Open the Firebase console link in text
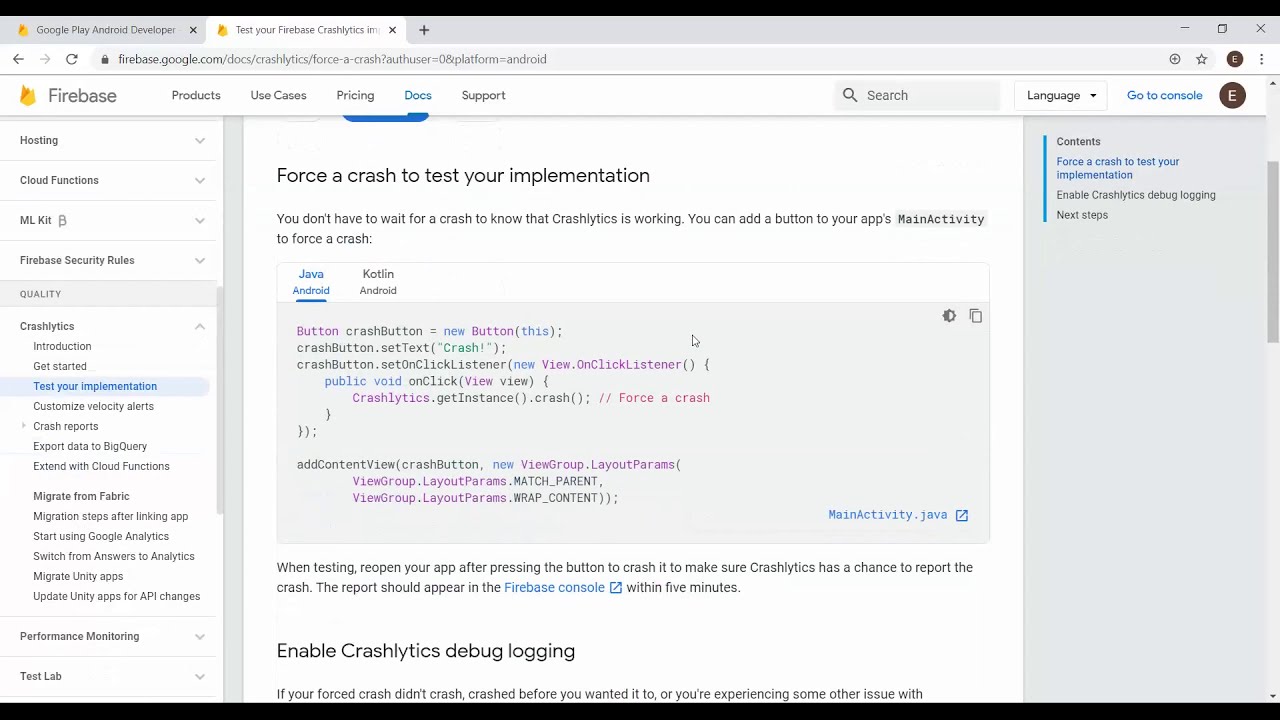This screenshot has height=720, width=1280. pos(554,588)
